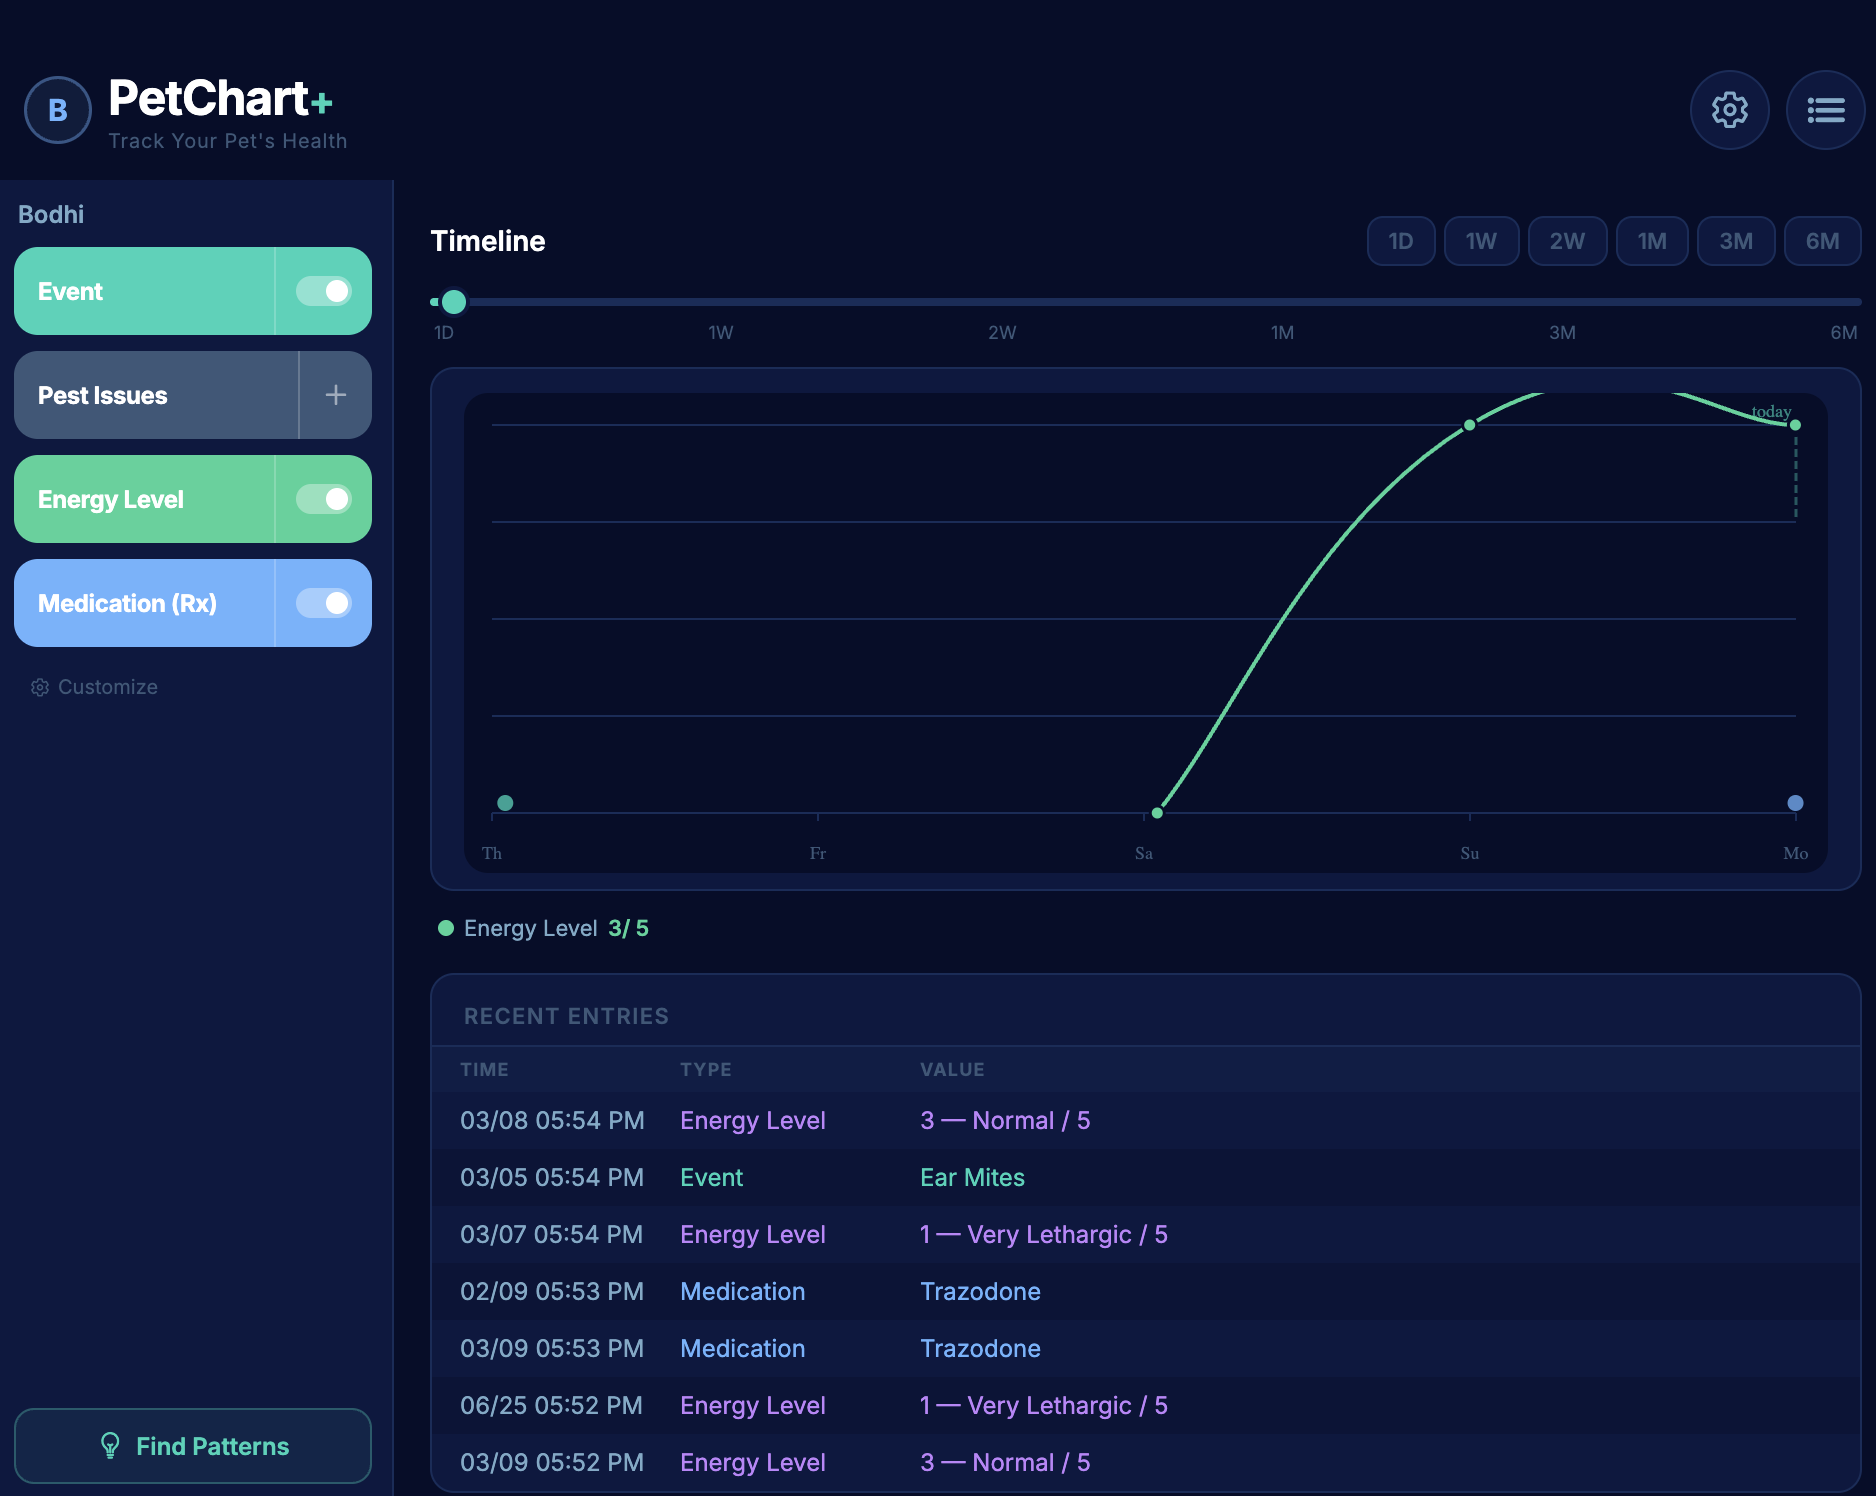Image resolution: width=1876 pixels, height=1496 pixels.
Task: Switch to the 6M time range
Action: coord(1822,241)
